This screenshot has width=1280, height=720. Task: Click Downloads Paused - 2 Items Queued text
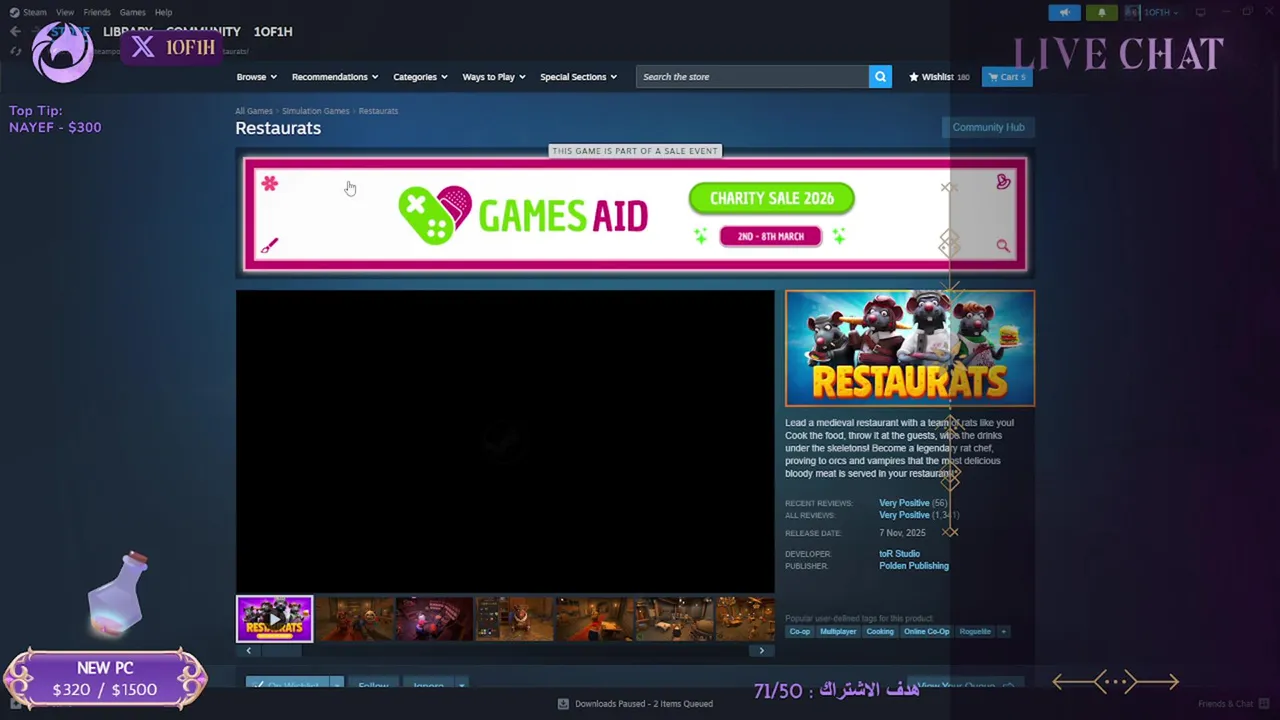tap(644, 704)
